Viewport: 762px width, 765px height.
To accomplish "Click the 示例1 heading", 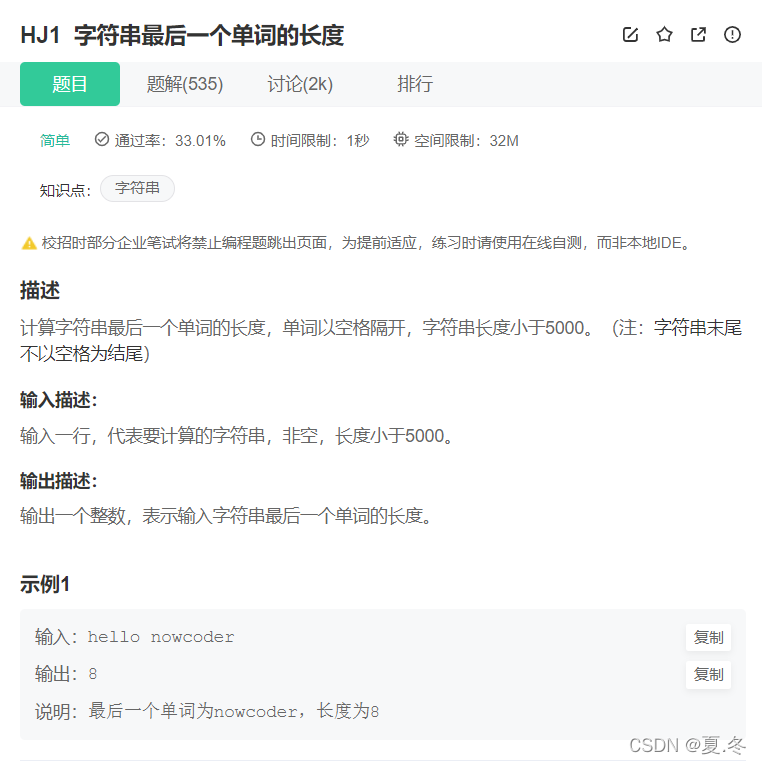I will (x=45, y=584).
